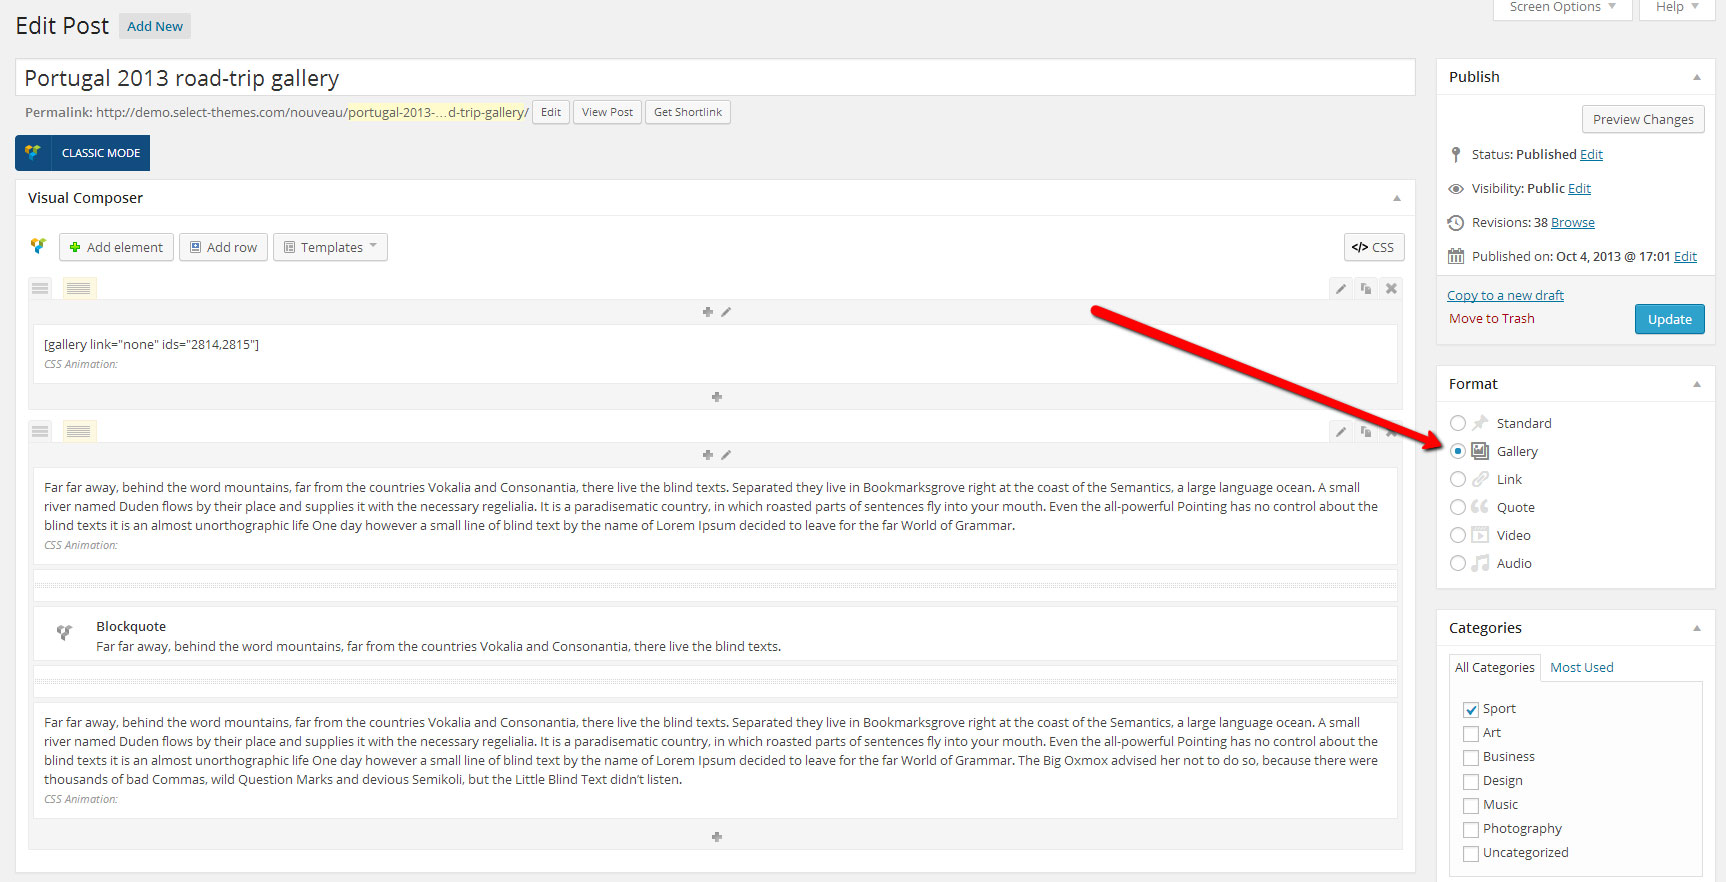Choose the Video post format

[1458, 536]
